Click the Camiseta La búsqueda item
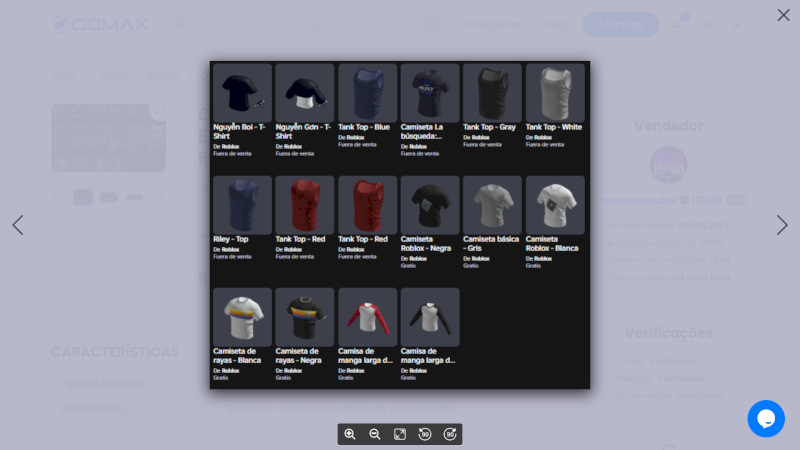 click(x=430, y=110)
